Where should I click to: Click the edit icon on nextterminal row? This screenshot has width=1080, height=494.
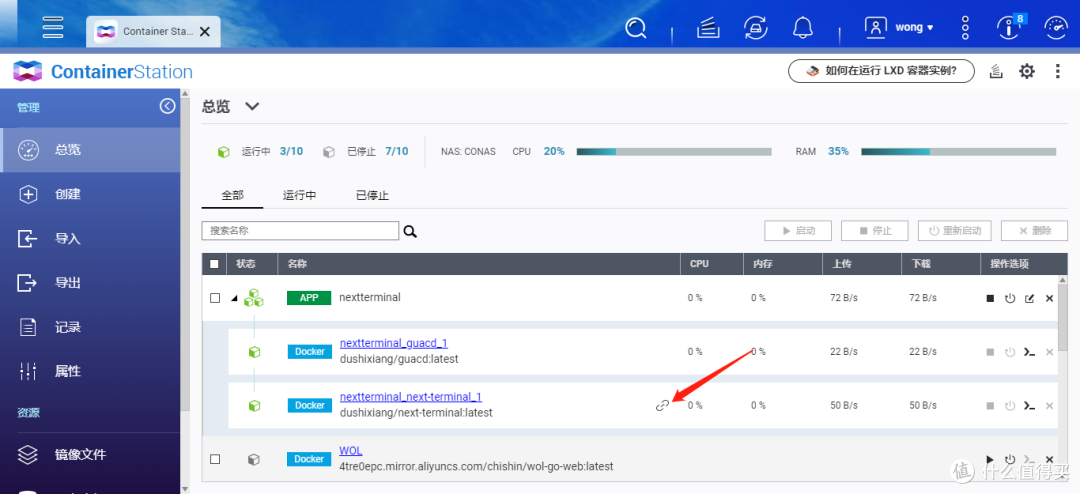pos(1029,298)
